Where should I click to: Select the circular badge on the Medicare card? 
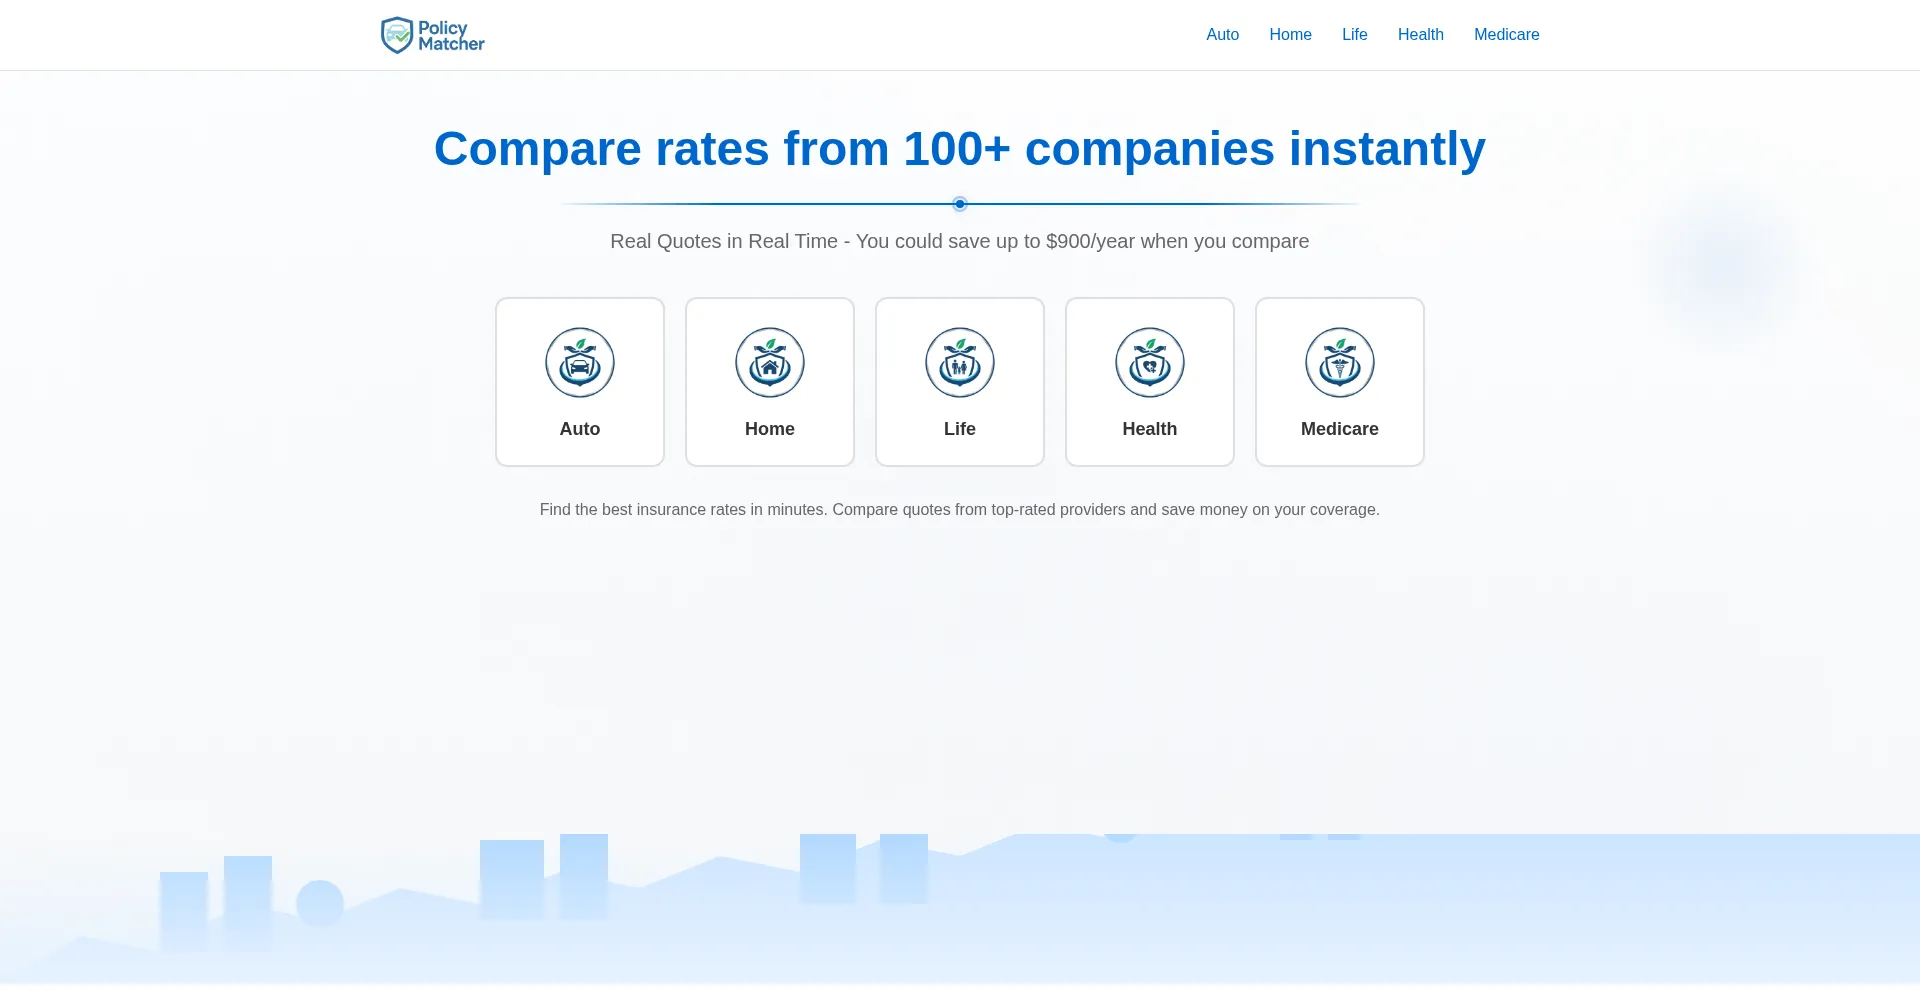(1339, 362)
